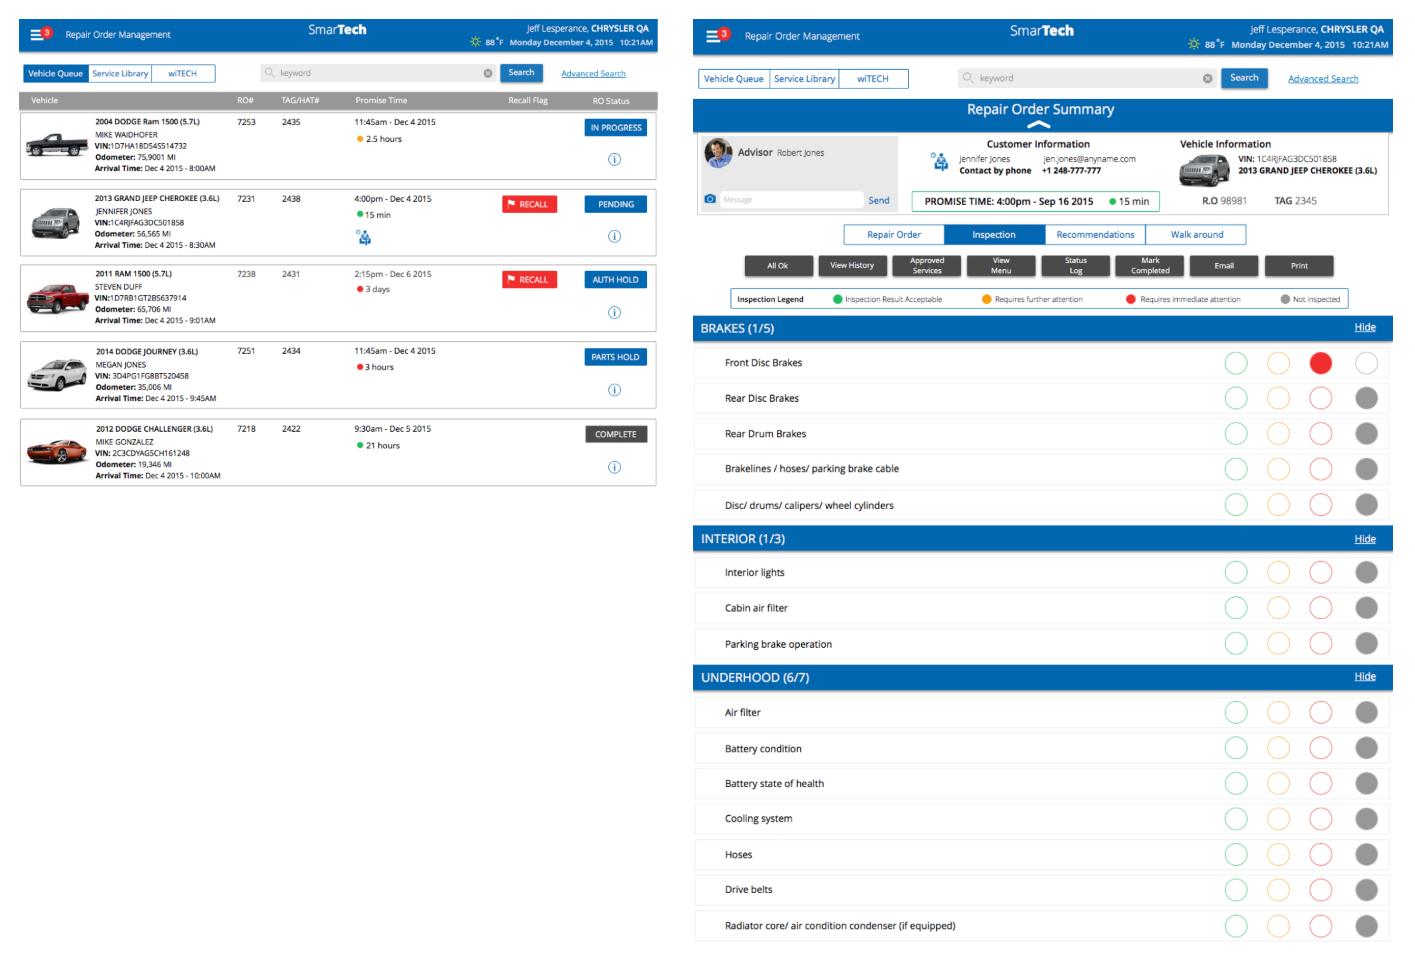
Task: Collapse the Repair Order Summary header chevron
Action: (1038, 125)
